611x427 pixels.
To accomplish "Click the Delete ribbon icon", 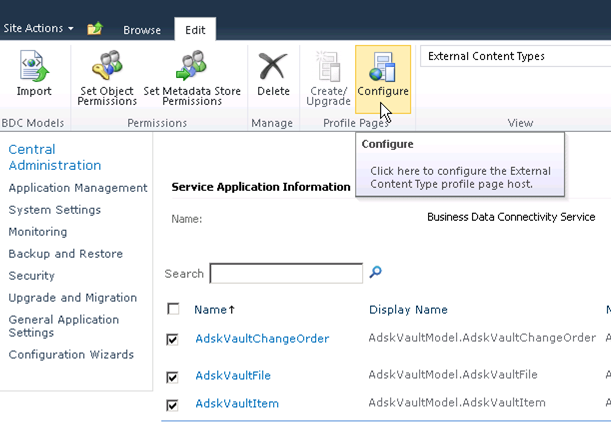I will pos(273,76).
